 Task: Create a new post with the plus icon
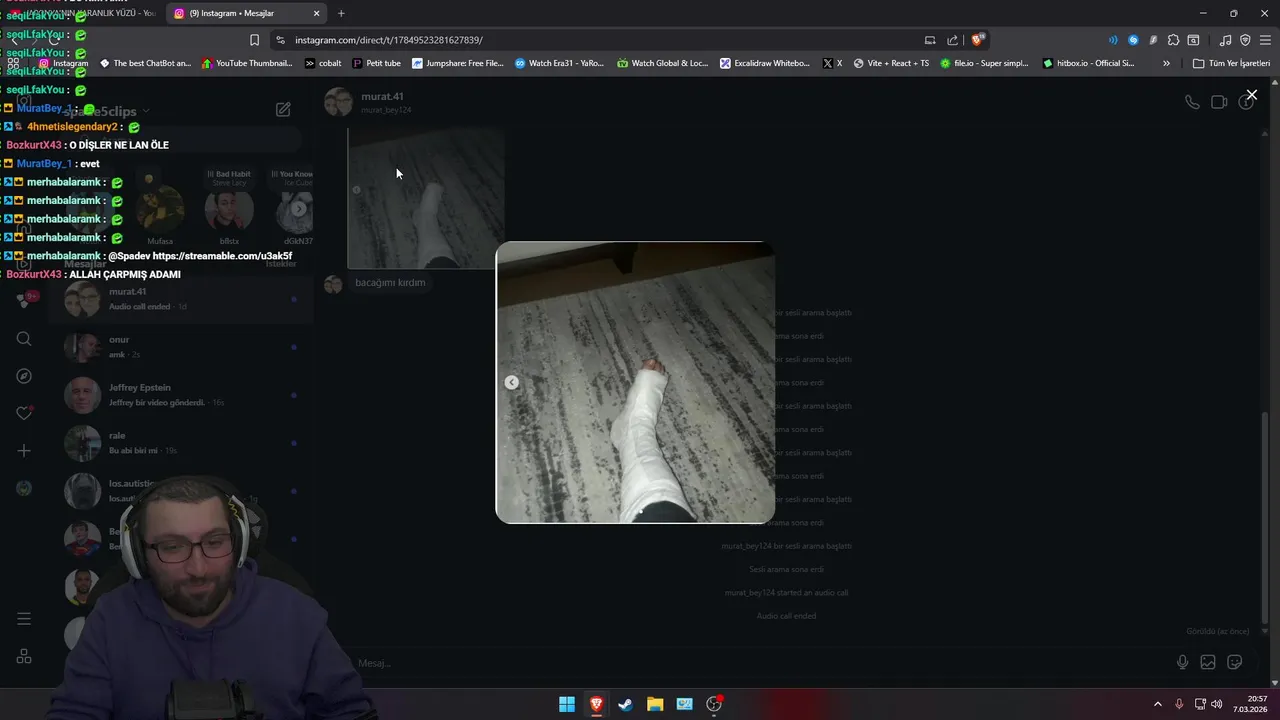point(24,451)
